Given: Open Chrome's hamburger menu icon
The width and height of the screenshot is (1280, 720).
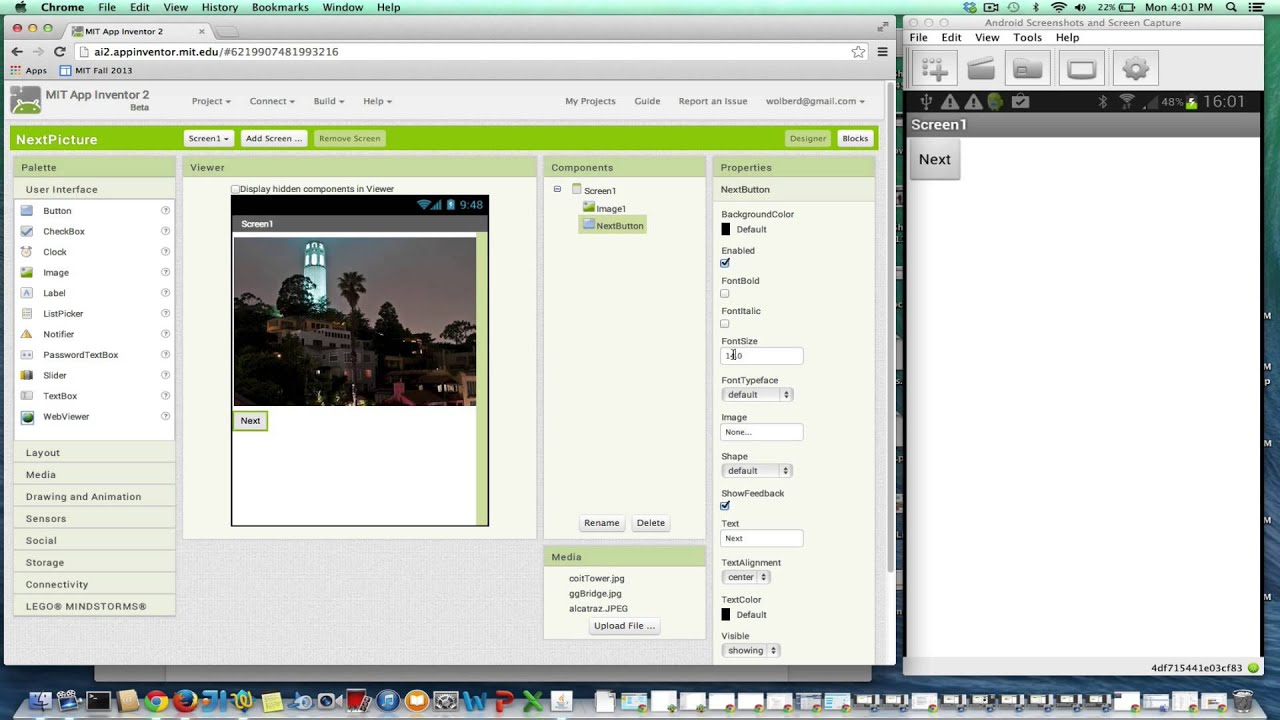Looking at the screenshot, I should 882,51.
